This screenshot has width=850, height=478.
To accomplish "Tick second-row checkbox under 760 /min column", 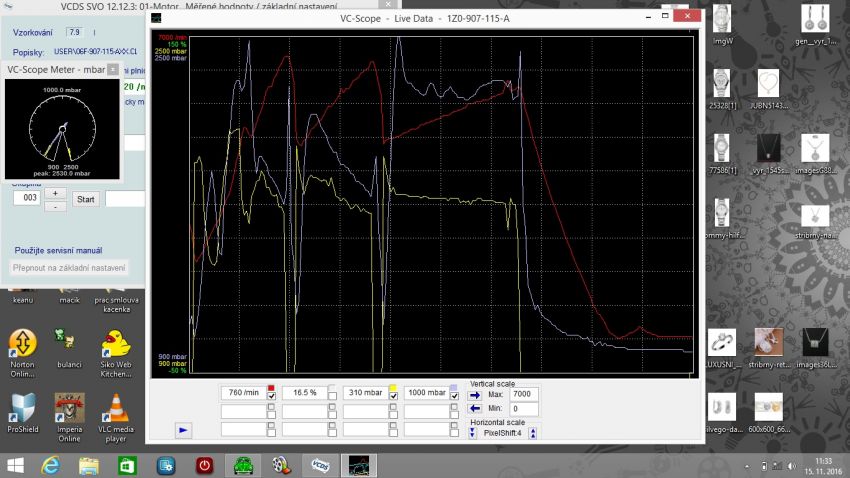I will click(x=271, y=415).
